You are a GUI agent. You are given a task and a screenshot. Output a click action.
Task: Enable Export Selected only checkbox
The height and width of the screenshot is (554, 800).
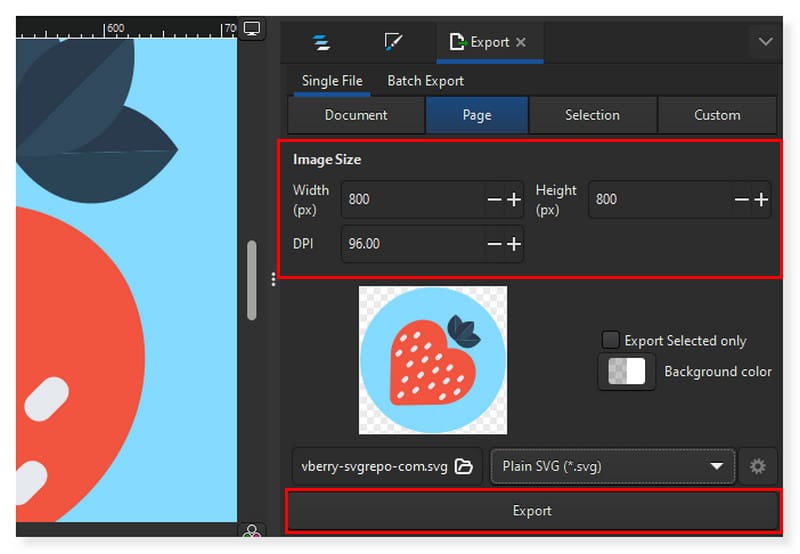(610, 340)
